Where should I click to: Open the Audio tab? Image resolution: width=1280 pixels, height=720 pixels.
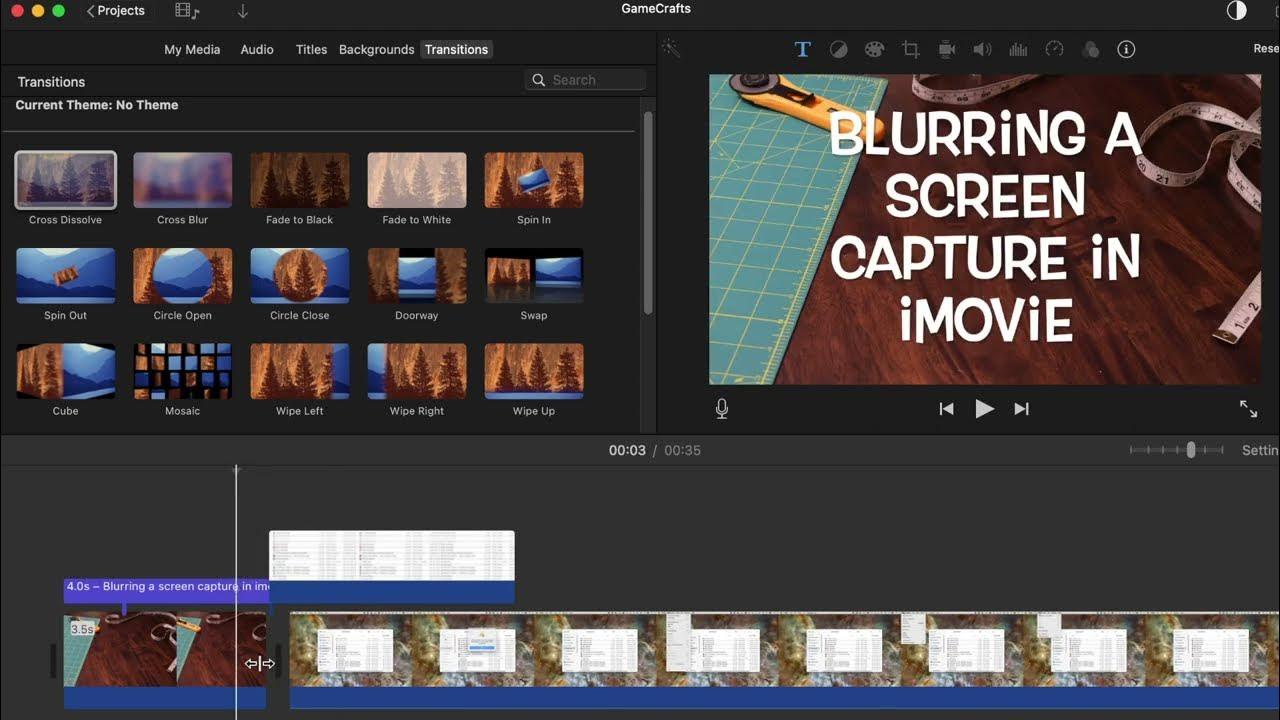[257, 49]
